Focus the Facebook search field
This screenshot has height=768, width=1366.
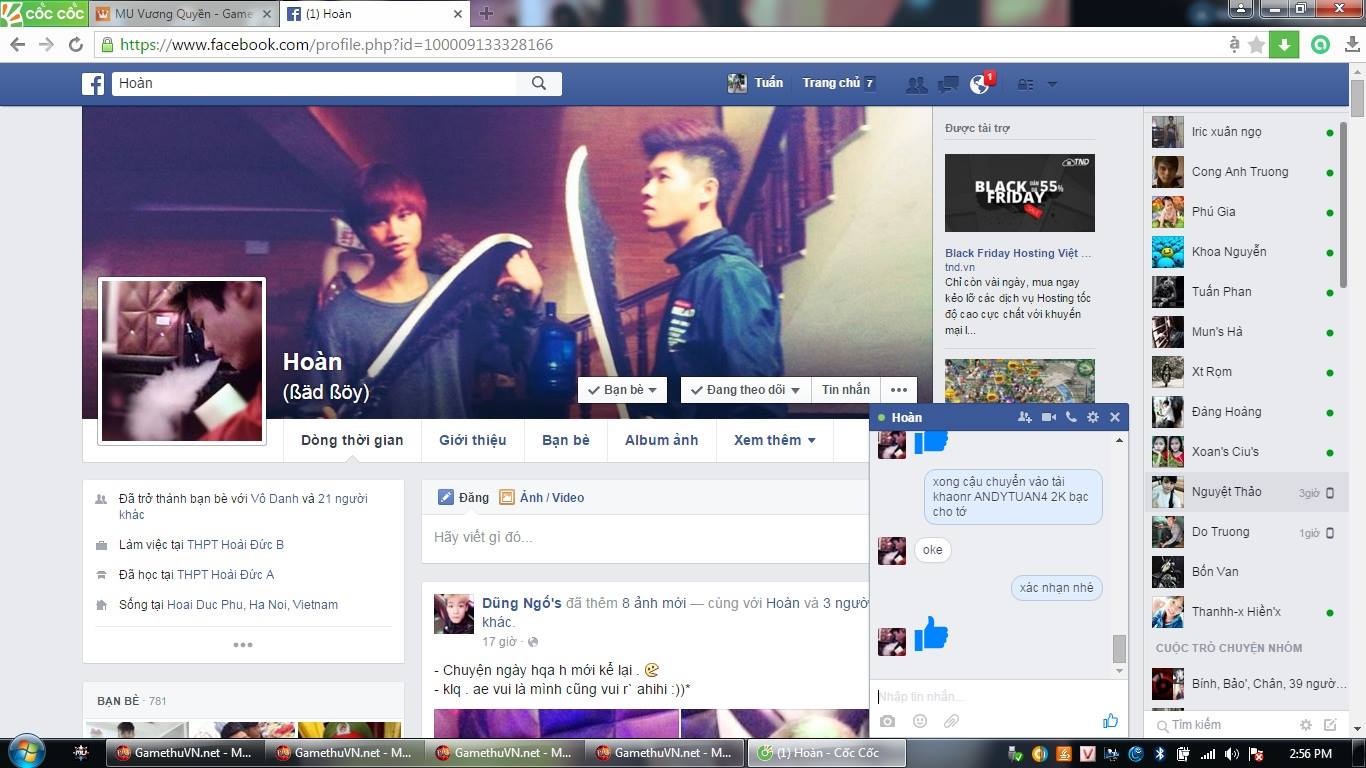point(314,83)
